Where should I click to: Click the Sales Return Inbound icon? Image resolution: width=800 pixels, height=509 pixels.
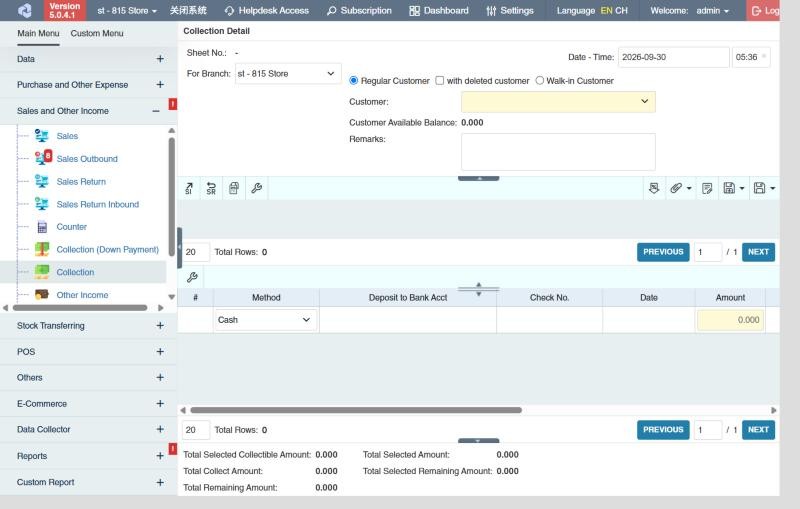coord(42,204)
